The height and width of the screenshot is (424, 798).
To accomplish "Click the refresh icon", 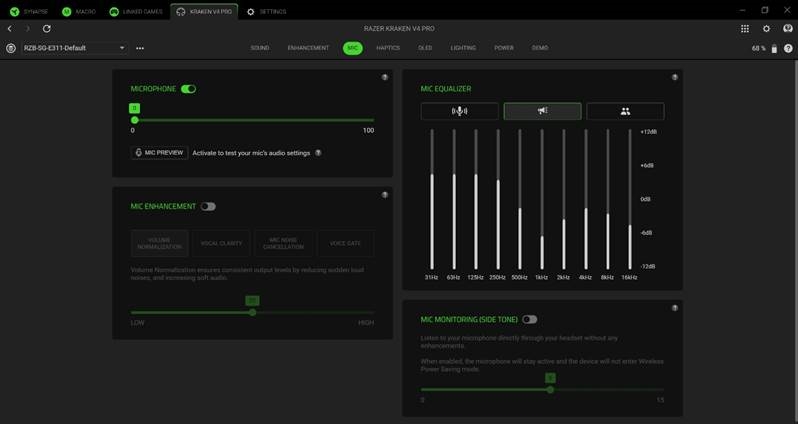I will coord(46,29).
